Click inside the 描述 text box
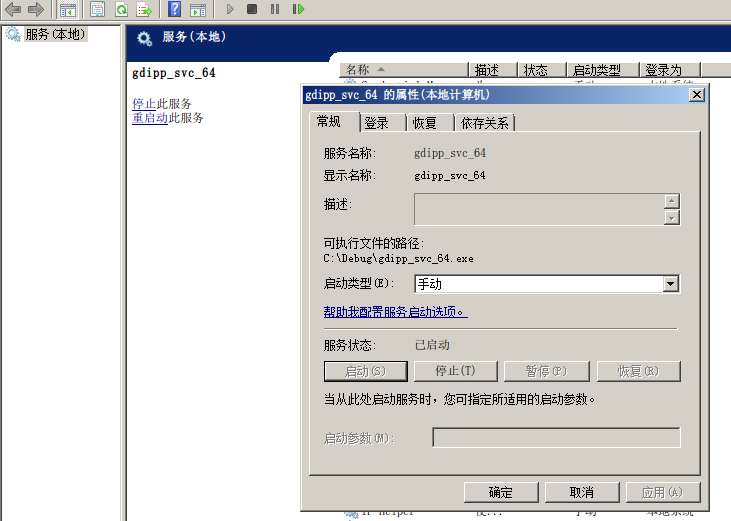The width and height of the screenshot is (731, 521). [539, 210]
